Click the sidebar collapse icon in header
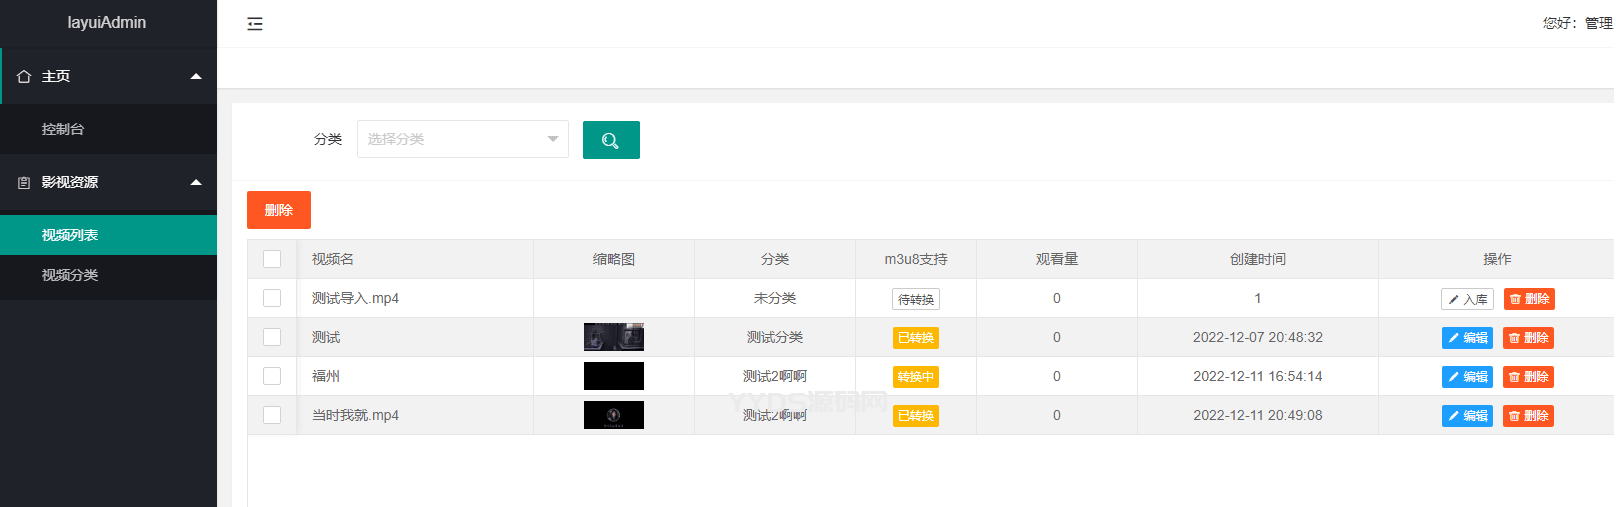The width and height of the screenshot is (1616, 507). pyautogui.click(x=255, y=24)
